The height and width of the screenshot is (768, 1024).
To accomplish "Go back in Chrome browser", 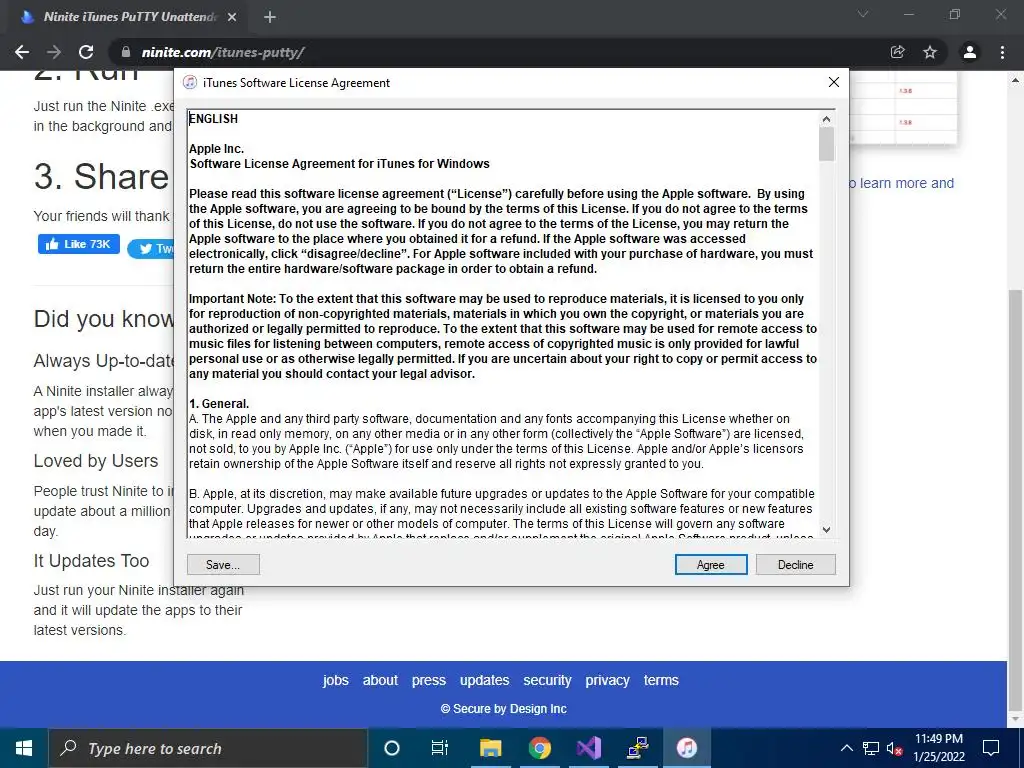I will coord(22,52).
